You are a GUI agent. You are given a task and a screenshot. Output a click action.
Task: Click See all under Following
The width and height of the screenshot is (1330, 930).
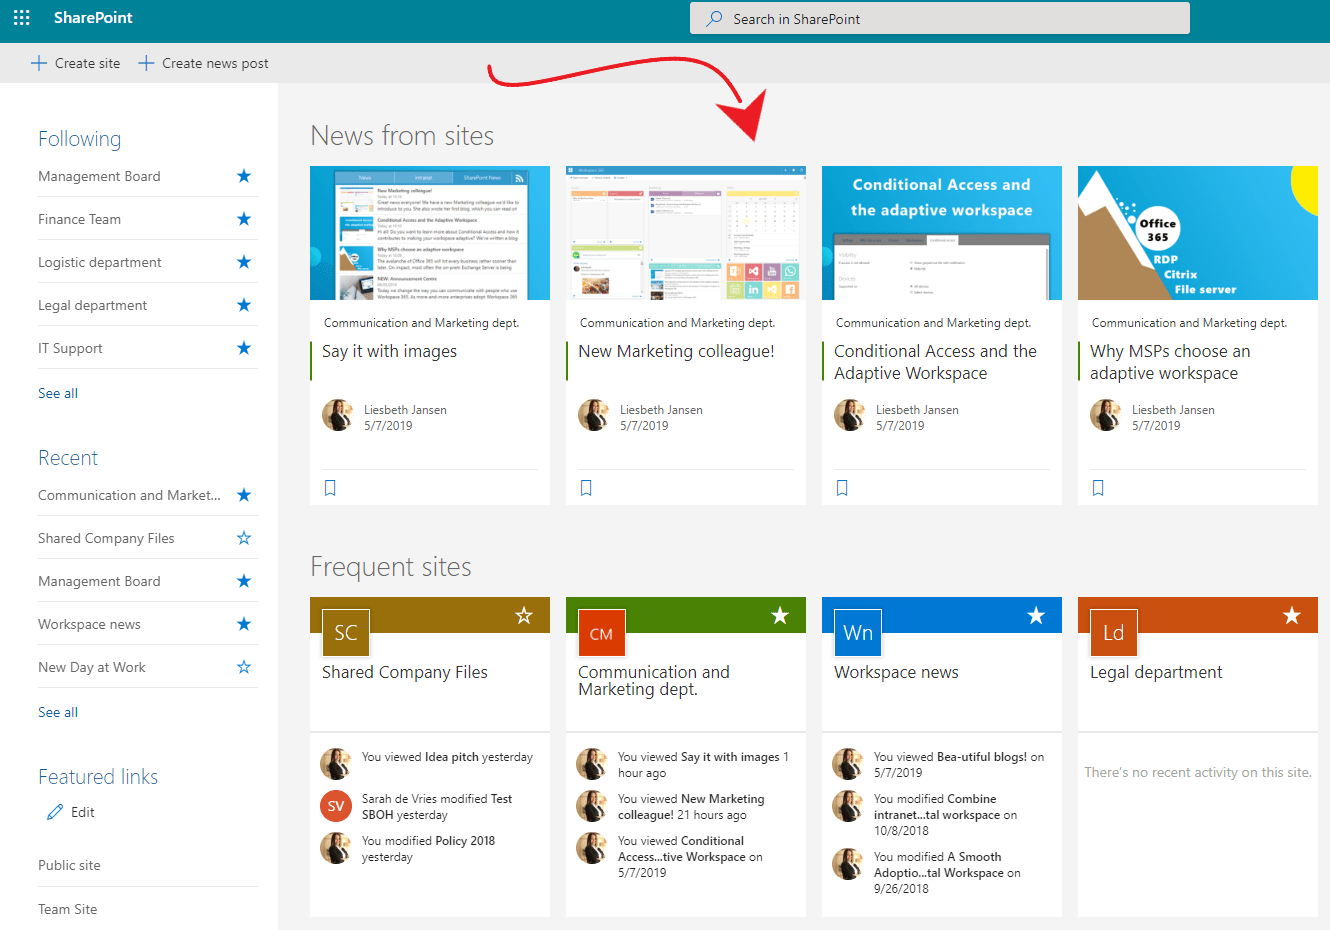(x=58, y=393)
